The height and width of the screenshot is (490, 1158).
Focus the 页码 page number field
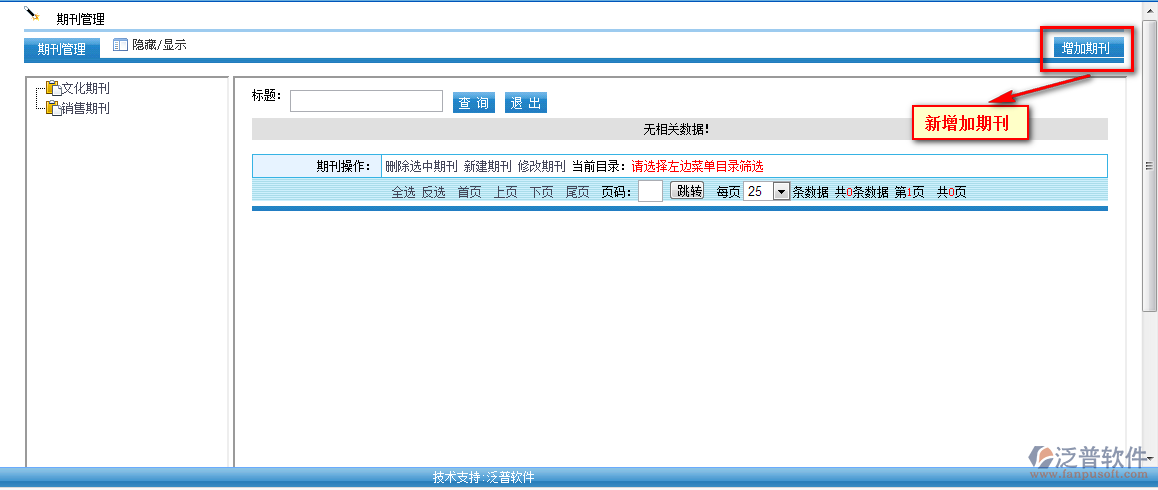pyautogui.click(x=650, y=191)
